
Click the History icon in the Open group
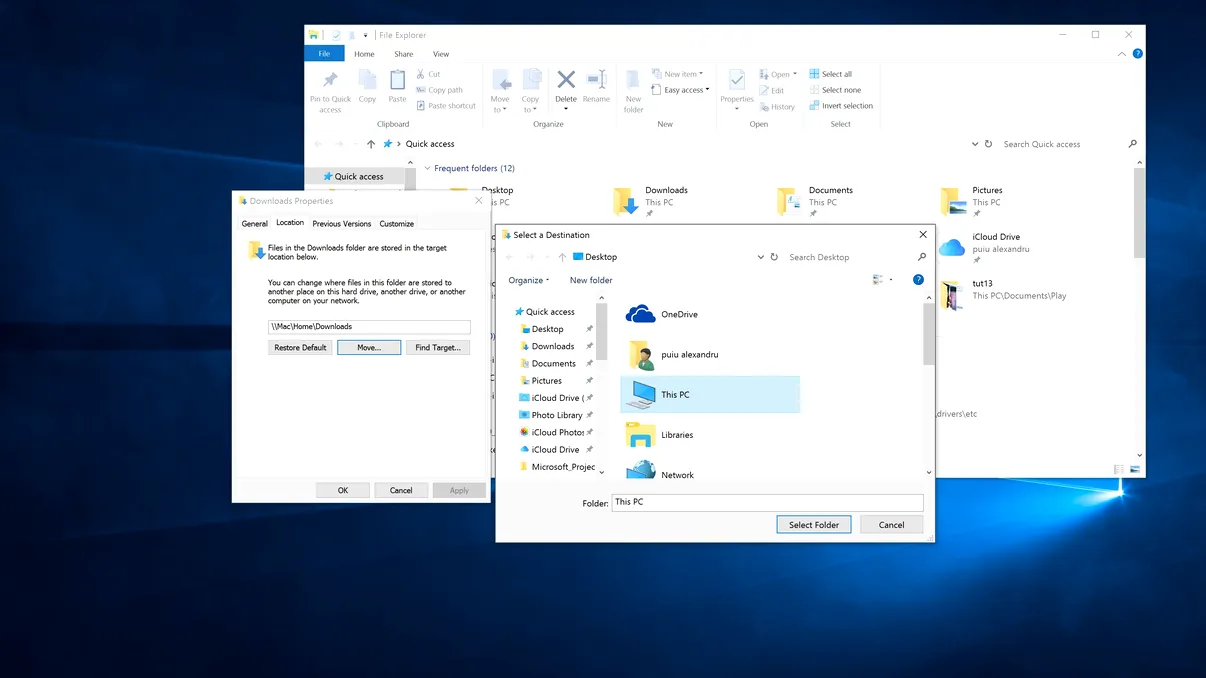click(764, 107)
